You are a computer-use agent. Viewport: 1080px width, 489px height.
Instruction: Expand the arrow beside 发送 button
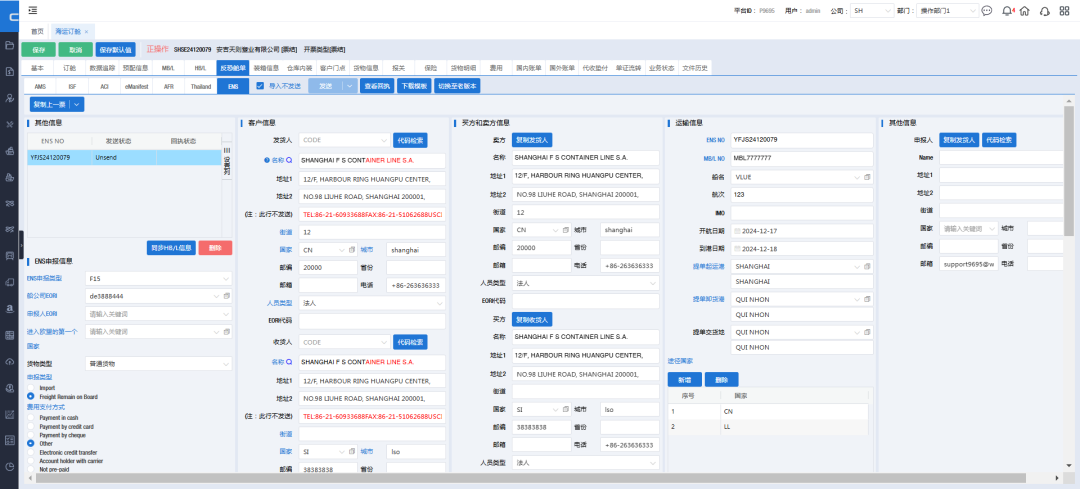[x=350, y=86]
